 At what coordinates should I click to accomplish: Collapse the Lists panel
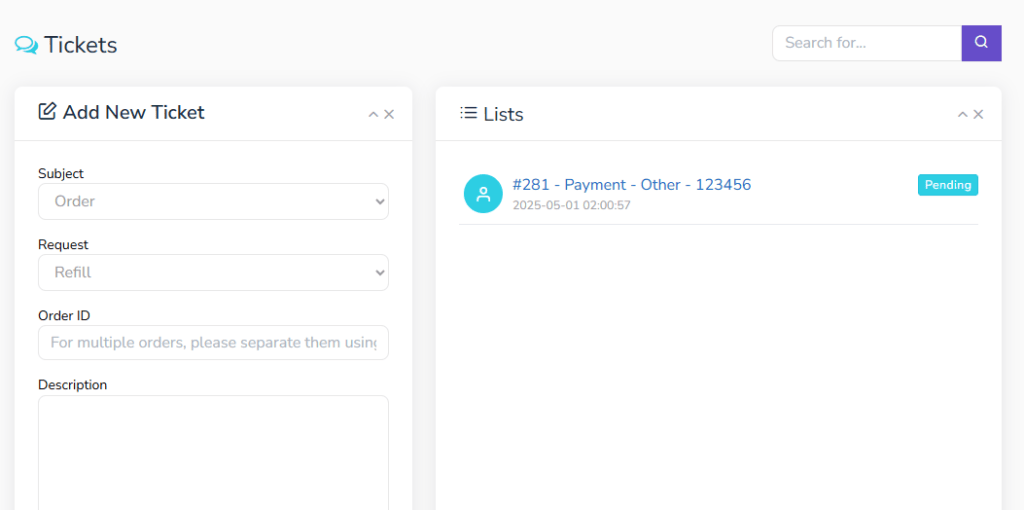[962, 114]
